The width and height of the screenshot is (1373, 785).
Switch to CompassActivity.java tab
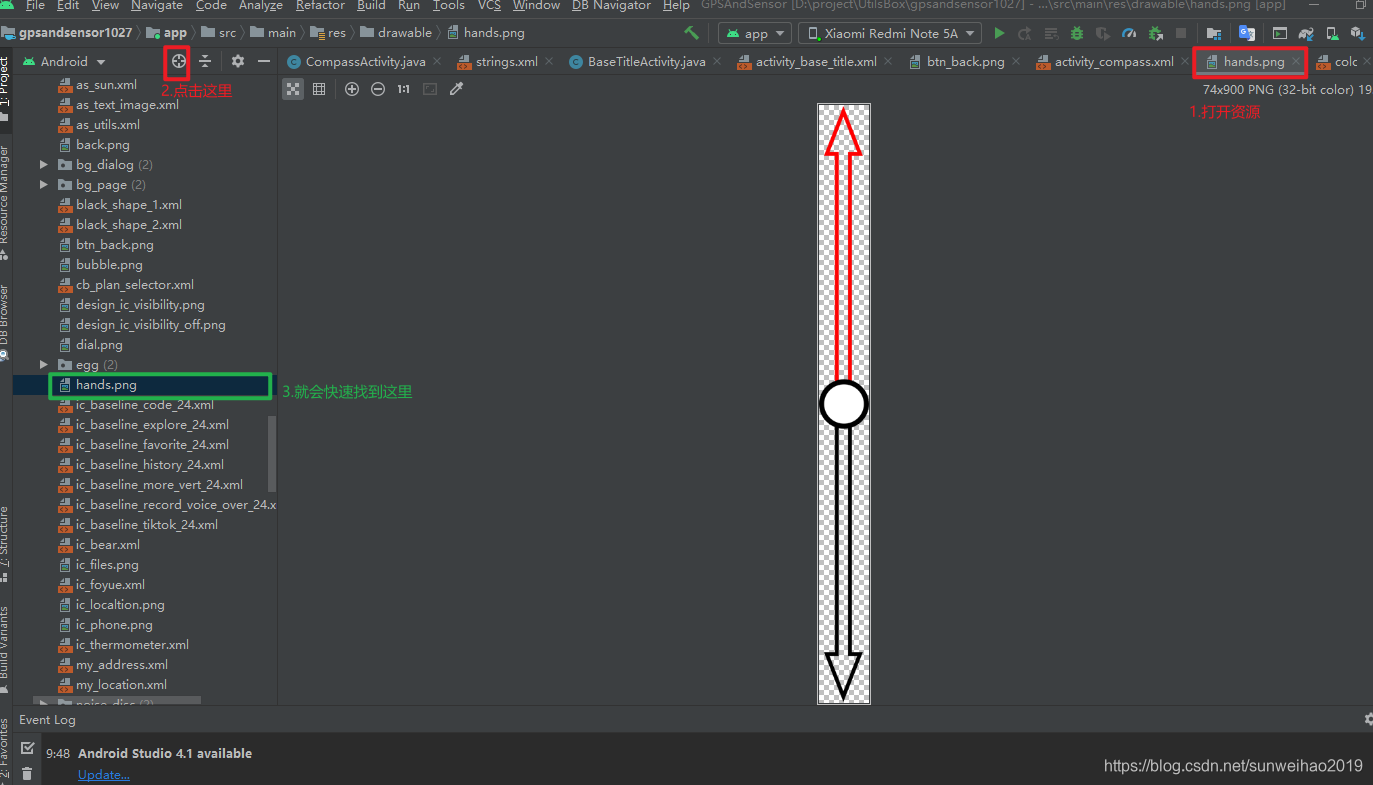pos(365,62)
